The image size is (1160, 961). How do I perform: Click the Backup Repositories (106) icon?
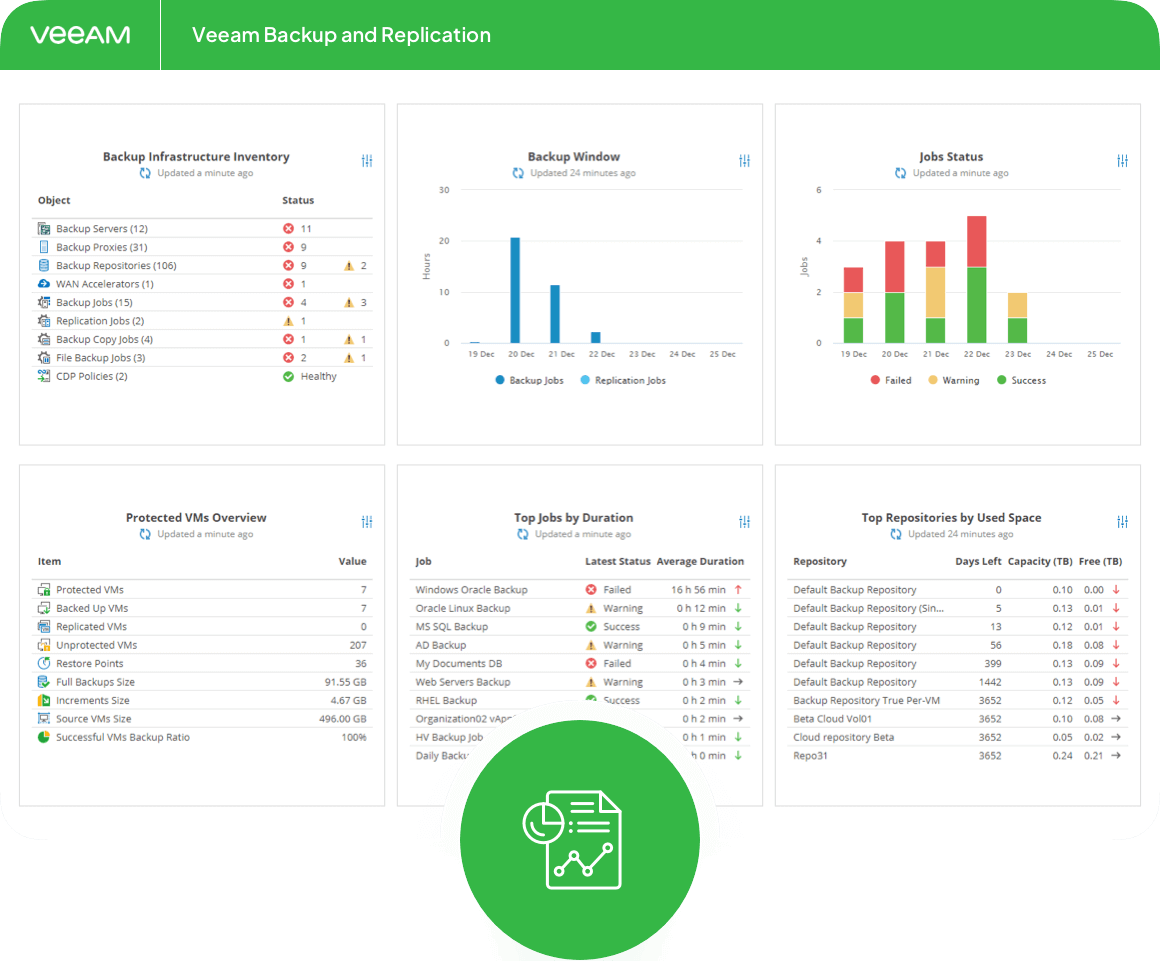(44, 266)
